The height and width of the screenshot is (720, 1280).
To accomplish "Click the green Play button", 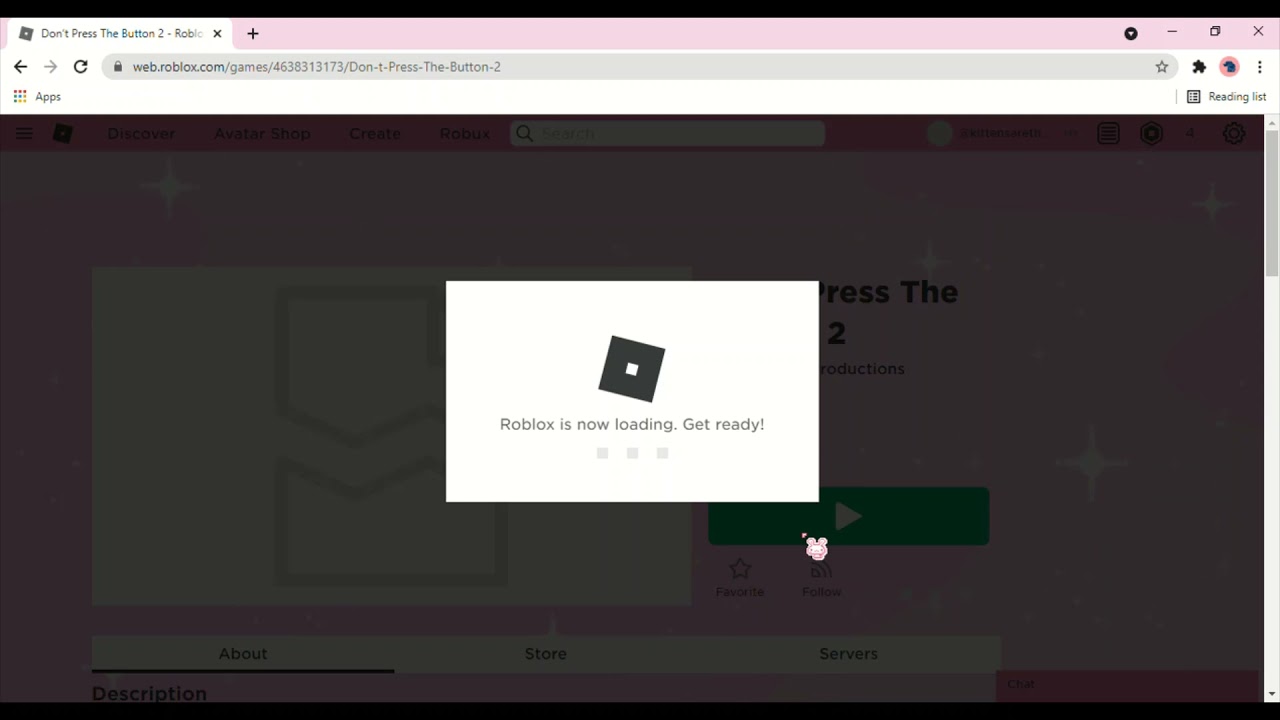I will click(849, 516).
